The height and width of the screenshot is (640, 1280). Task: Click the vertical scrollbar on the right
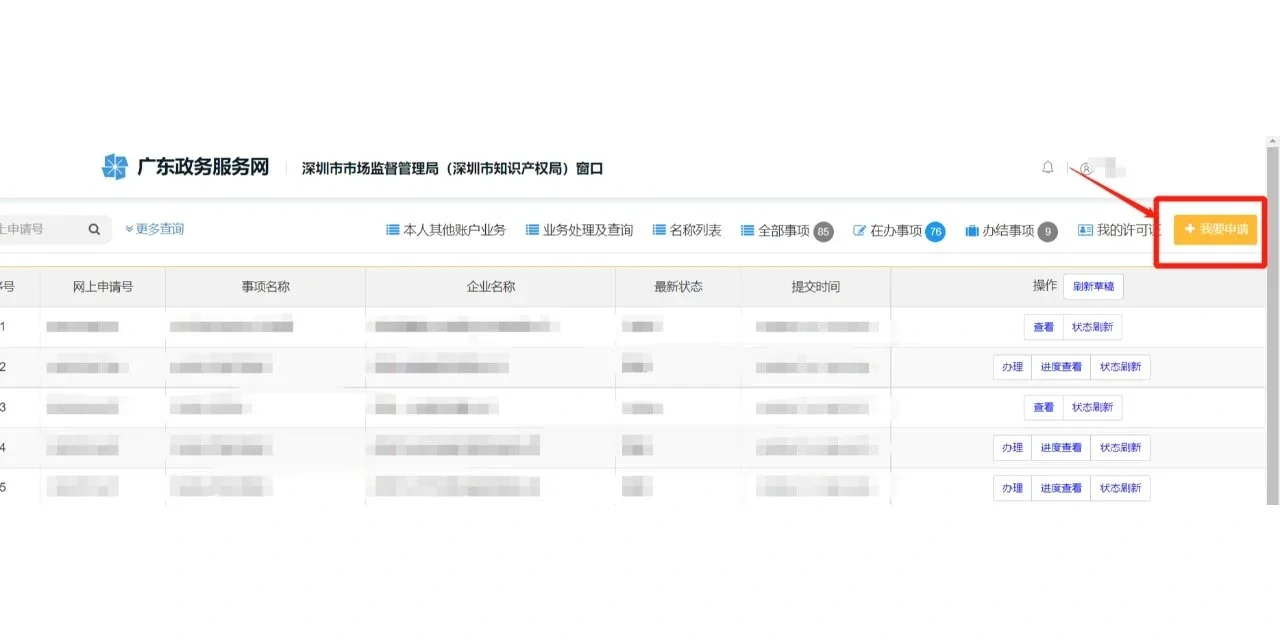click(1272, 320)
